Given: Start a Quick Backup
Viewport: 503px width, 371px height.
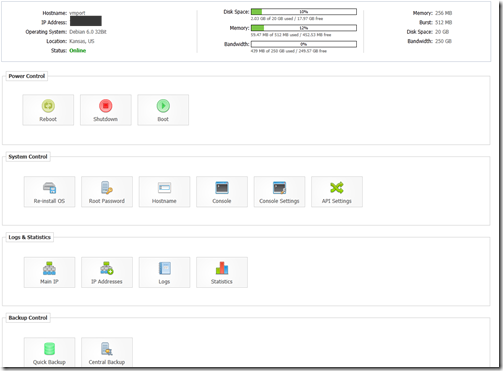Looking at the screenshot, I should [x=49, y=353].
